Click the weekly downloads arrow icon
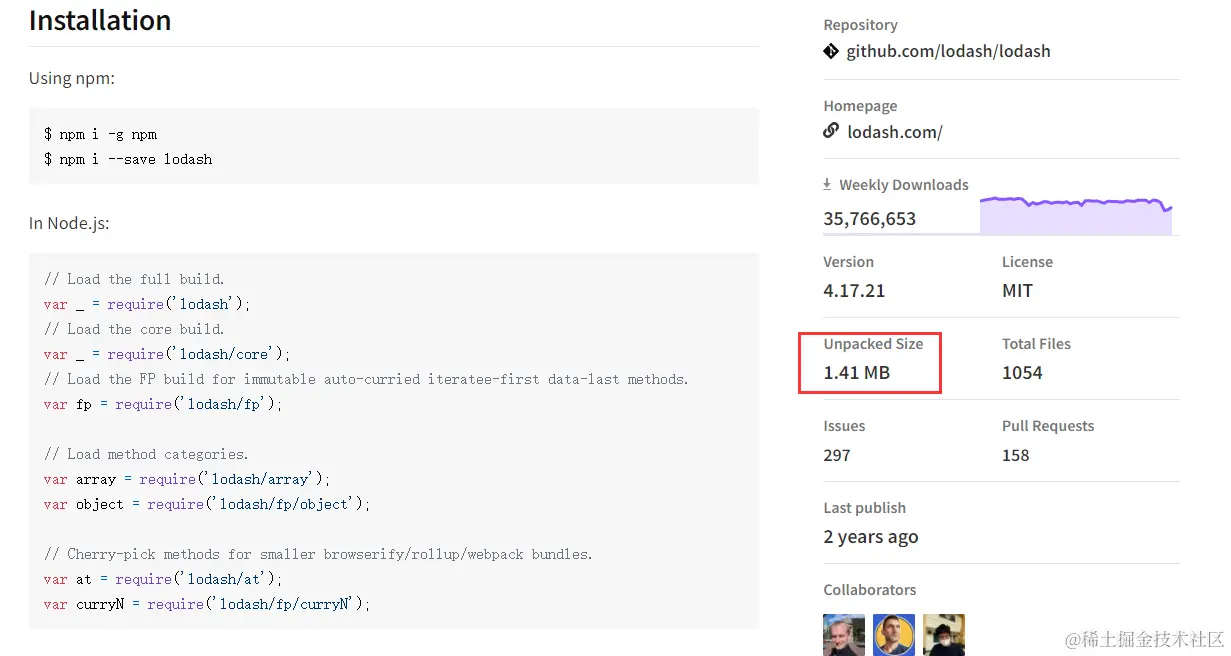Viewport: 1231px width, 656px height. (x=828, y=185)
